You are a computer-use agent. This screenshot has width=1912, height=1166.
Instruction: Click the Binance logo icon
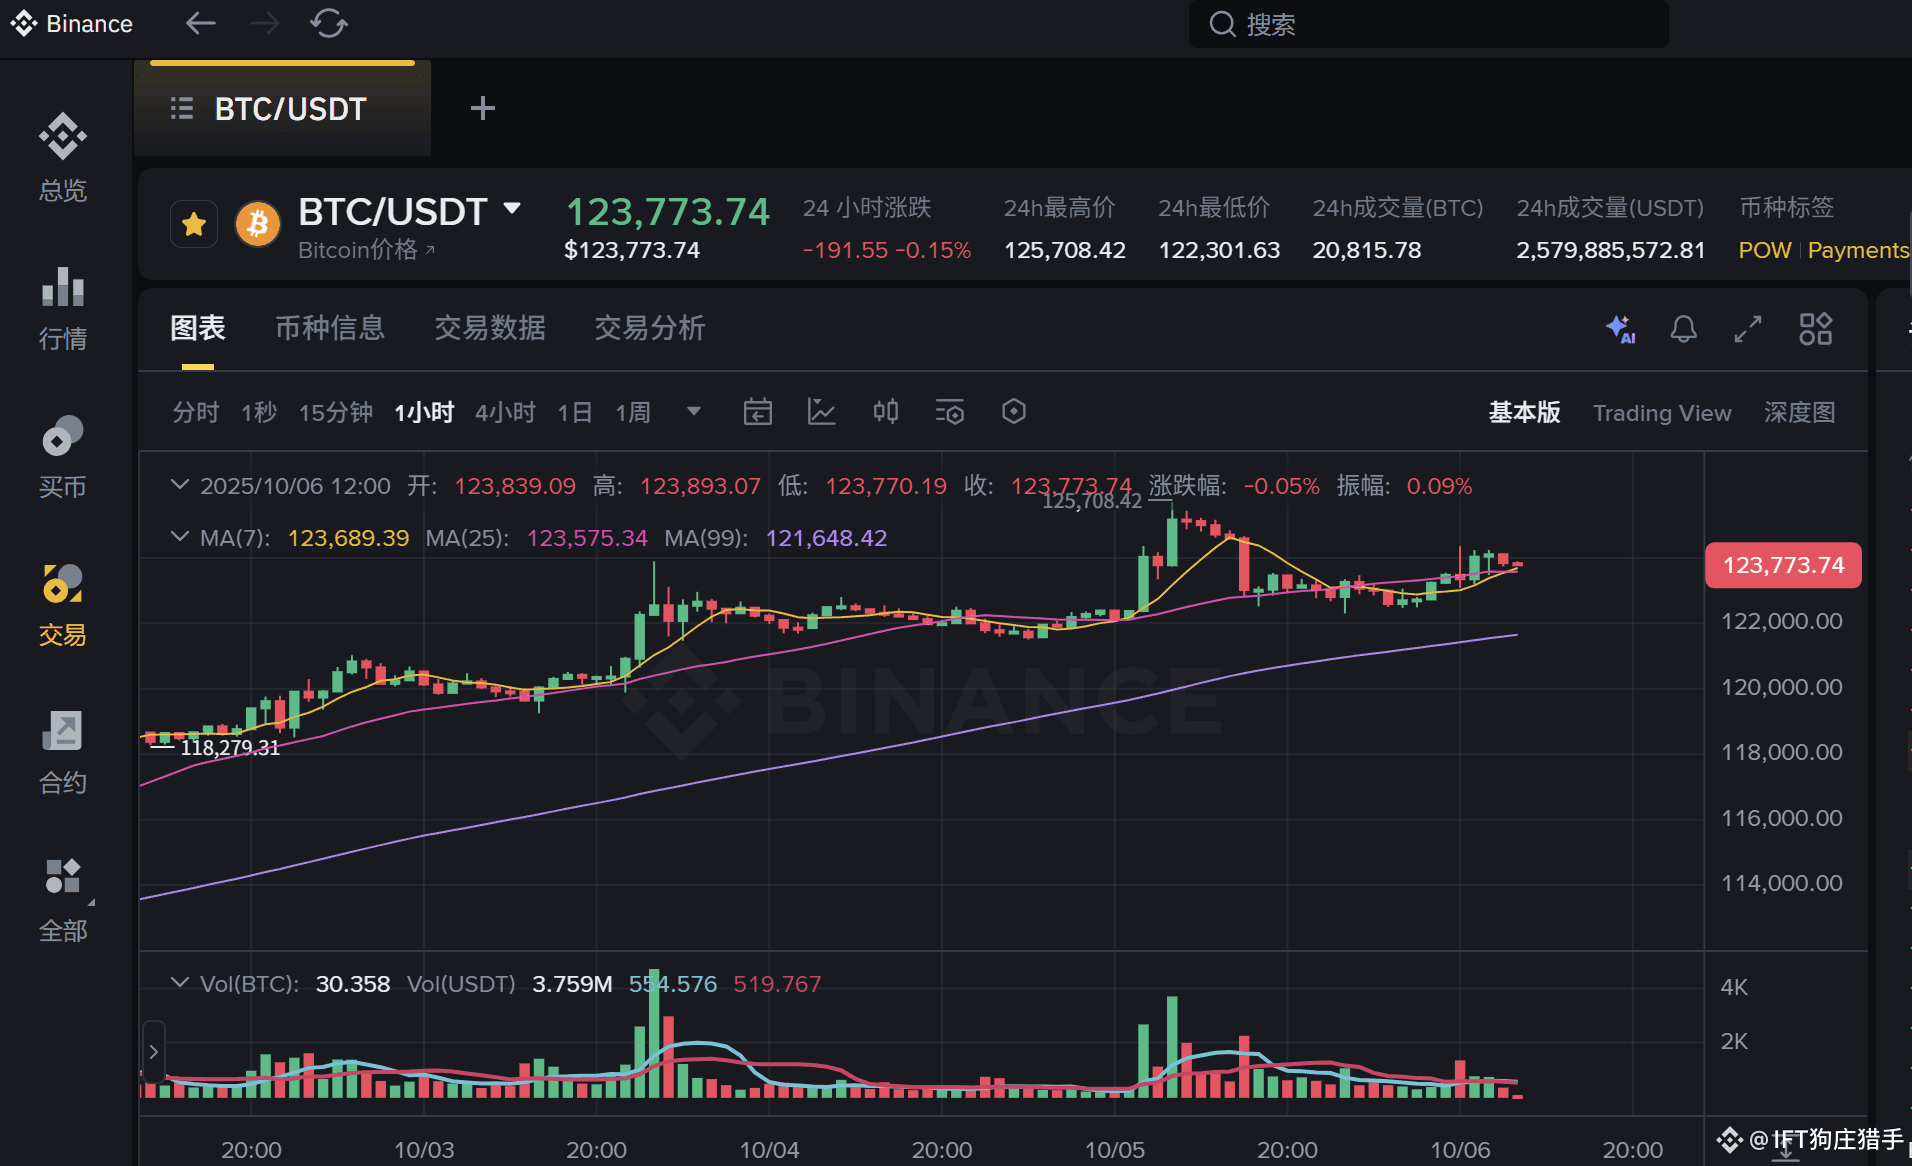[24, 23]
